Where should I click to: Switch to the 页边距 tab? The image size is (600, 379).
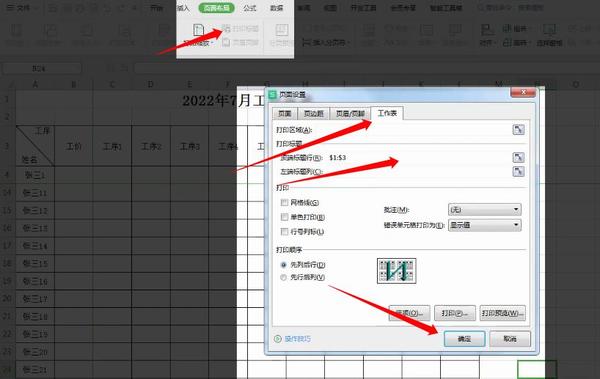314,114
